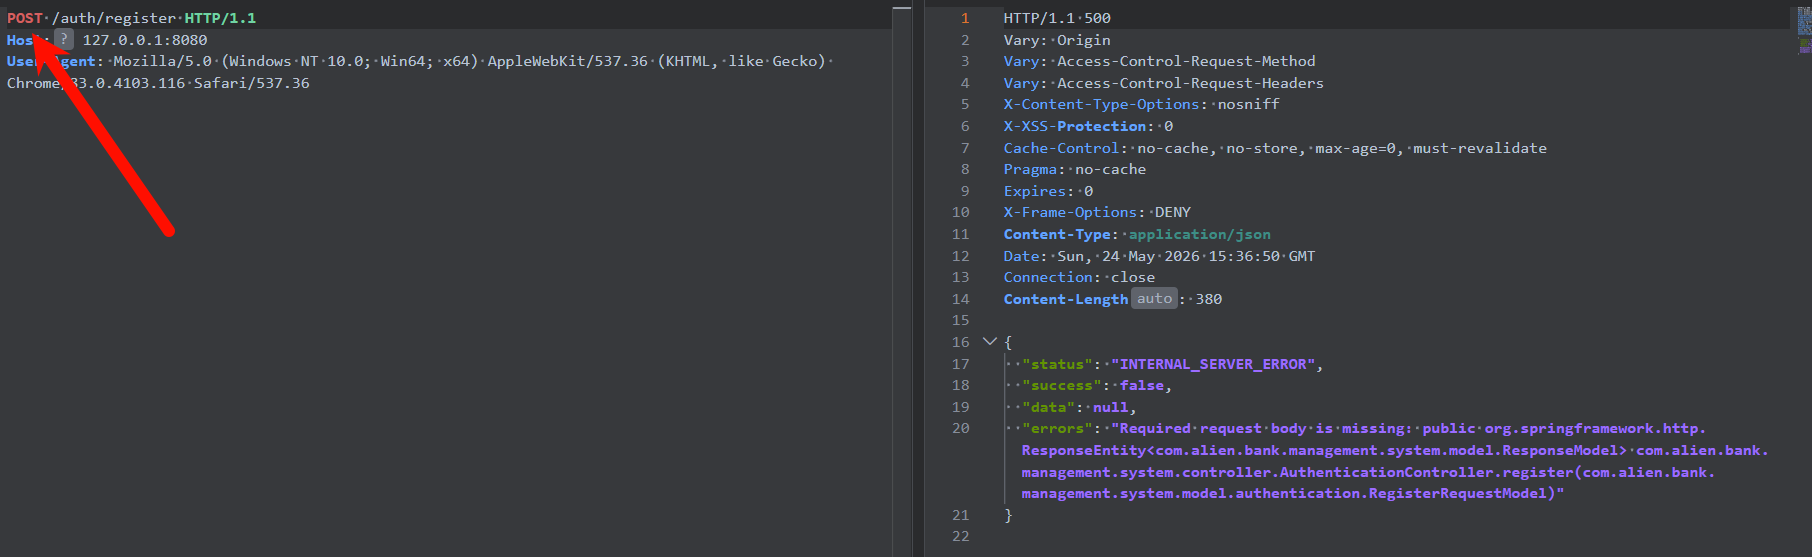Screen dimensions: 1812x557
Task: Click the Content-Type header name in response
Action: click(1057, 234)
